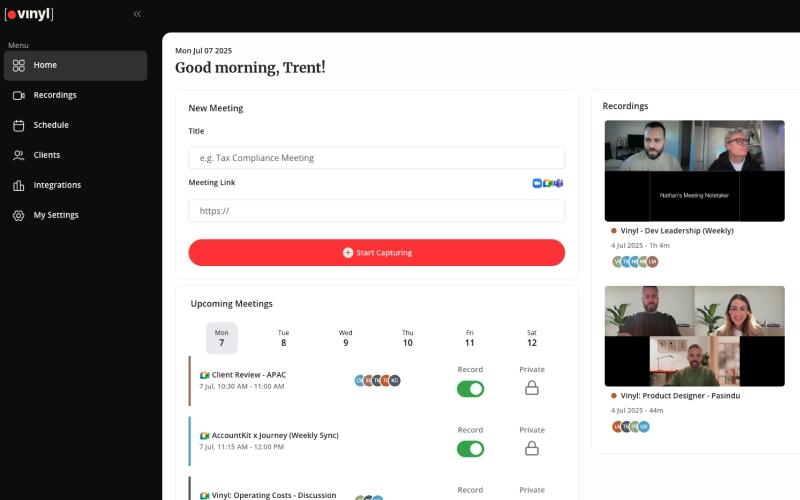Open Vinyl: Product Designer - Pasindu thumbnail
Viewport: 800px width, 500px height.
click(694, 336)
